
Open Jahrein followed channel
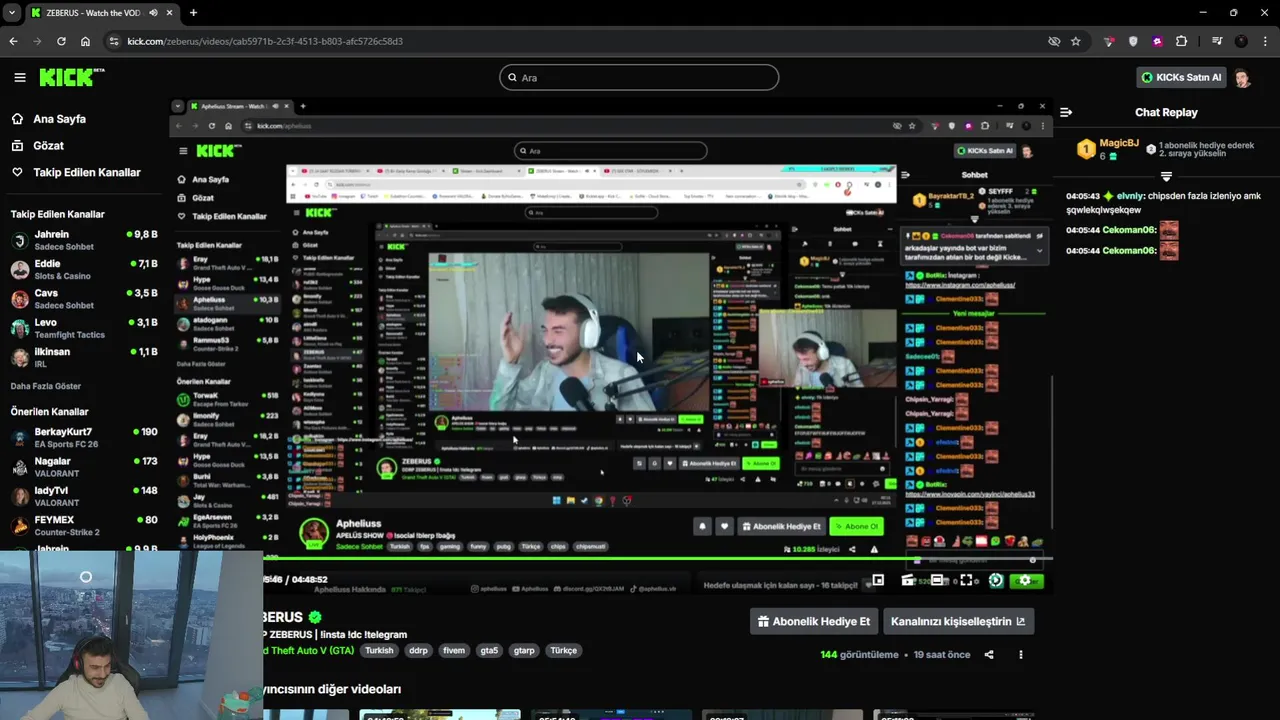tap(84, 240)
